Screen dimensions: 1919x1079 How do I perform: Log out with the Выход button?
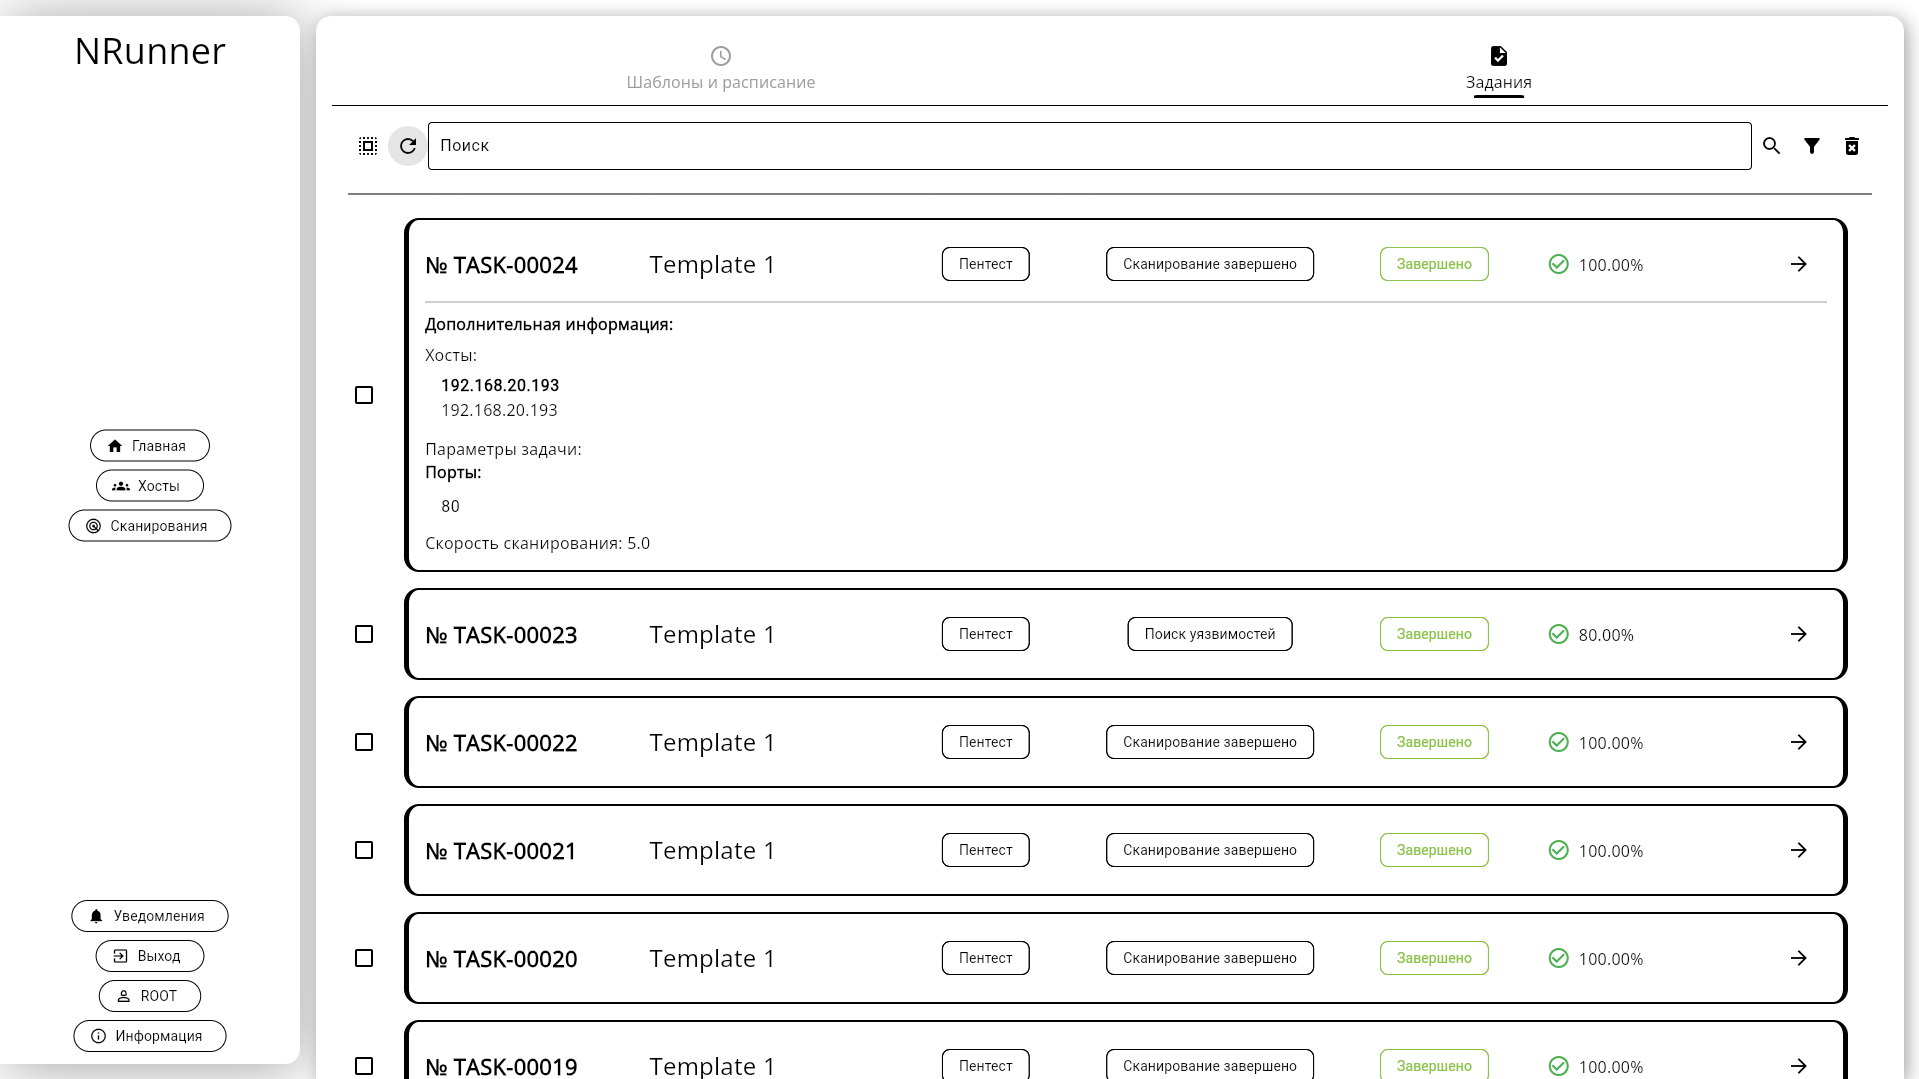point(150,956)
